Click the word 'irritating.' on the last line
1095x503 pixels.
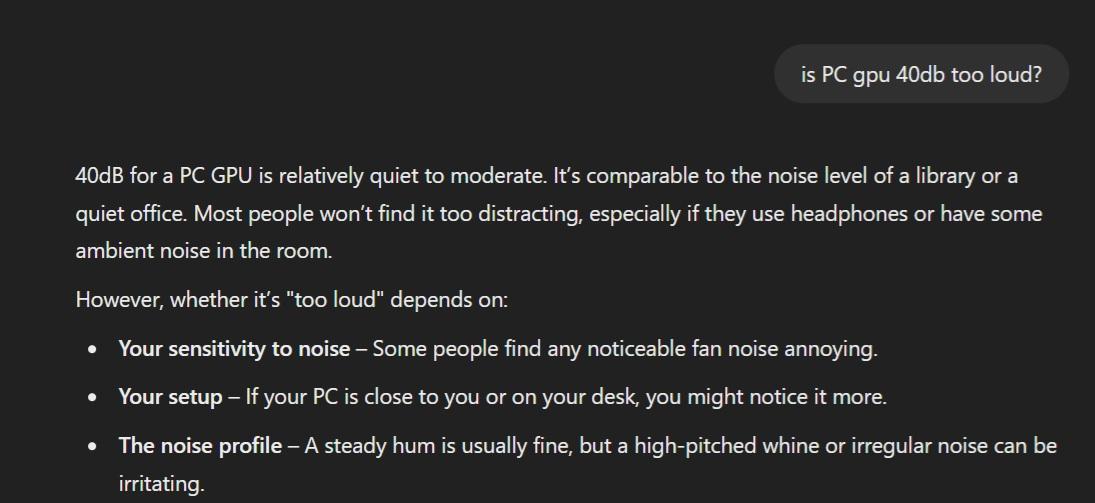161,485
